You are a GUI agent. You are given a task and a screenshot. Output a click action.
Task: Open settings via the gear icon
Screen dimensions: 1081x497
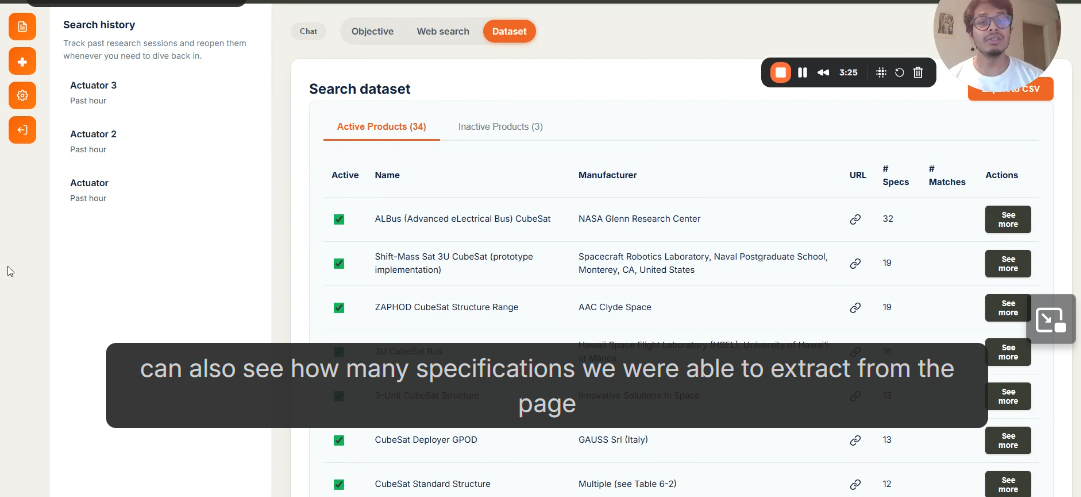pos(22,95)
